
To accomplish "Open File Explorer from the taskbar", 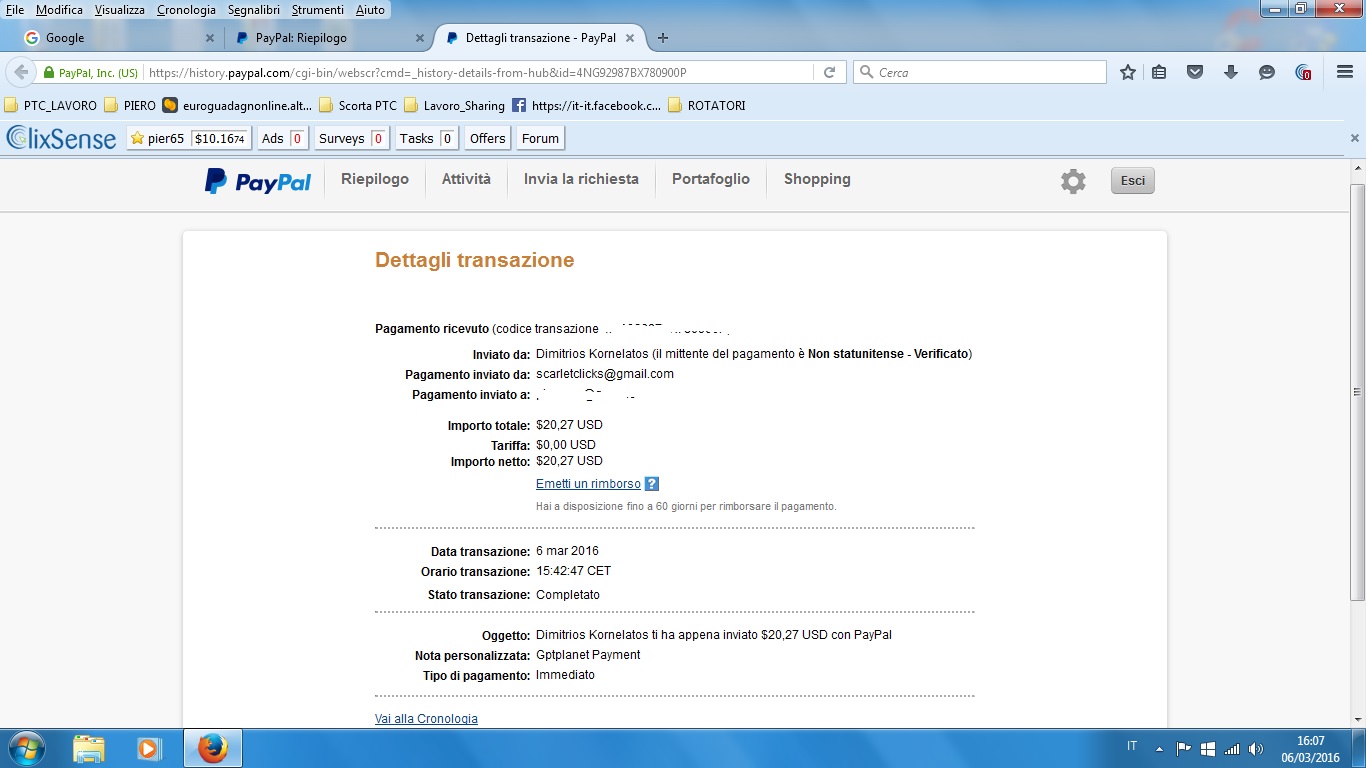I will (x=89, y=748).
